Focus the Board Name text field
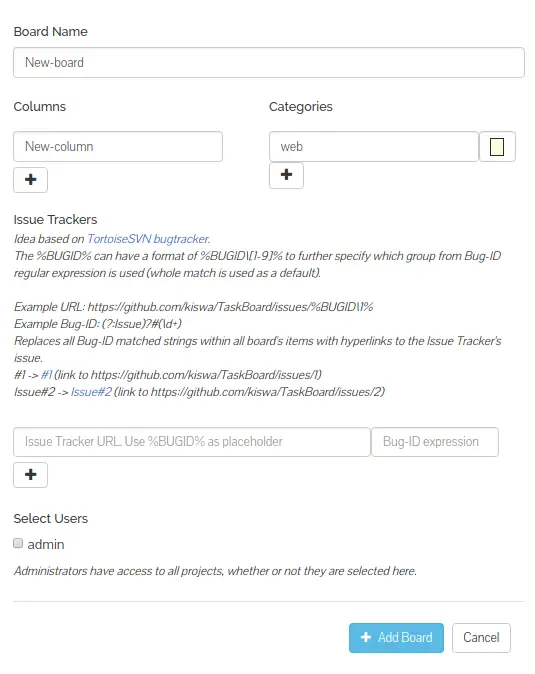 (x=269, y=63)
